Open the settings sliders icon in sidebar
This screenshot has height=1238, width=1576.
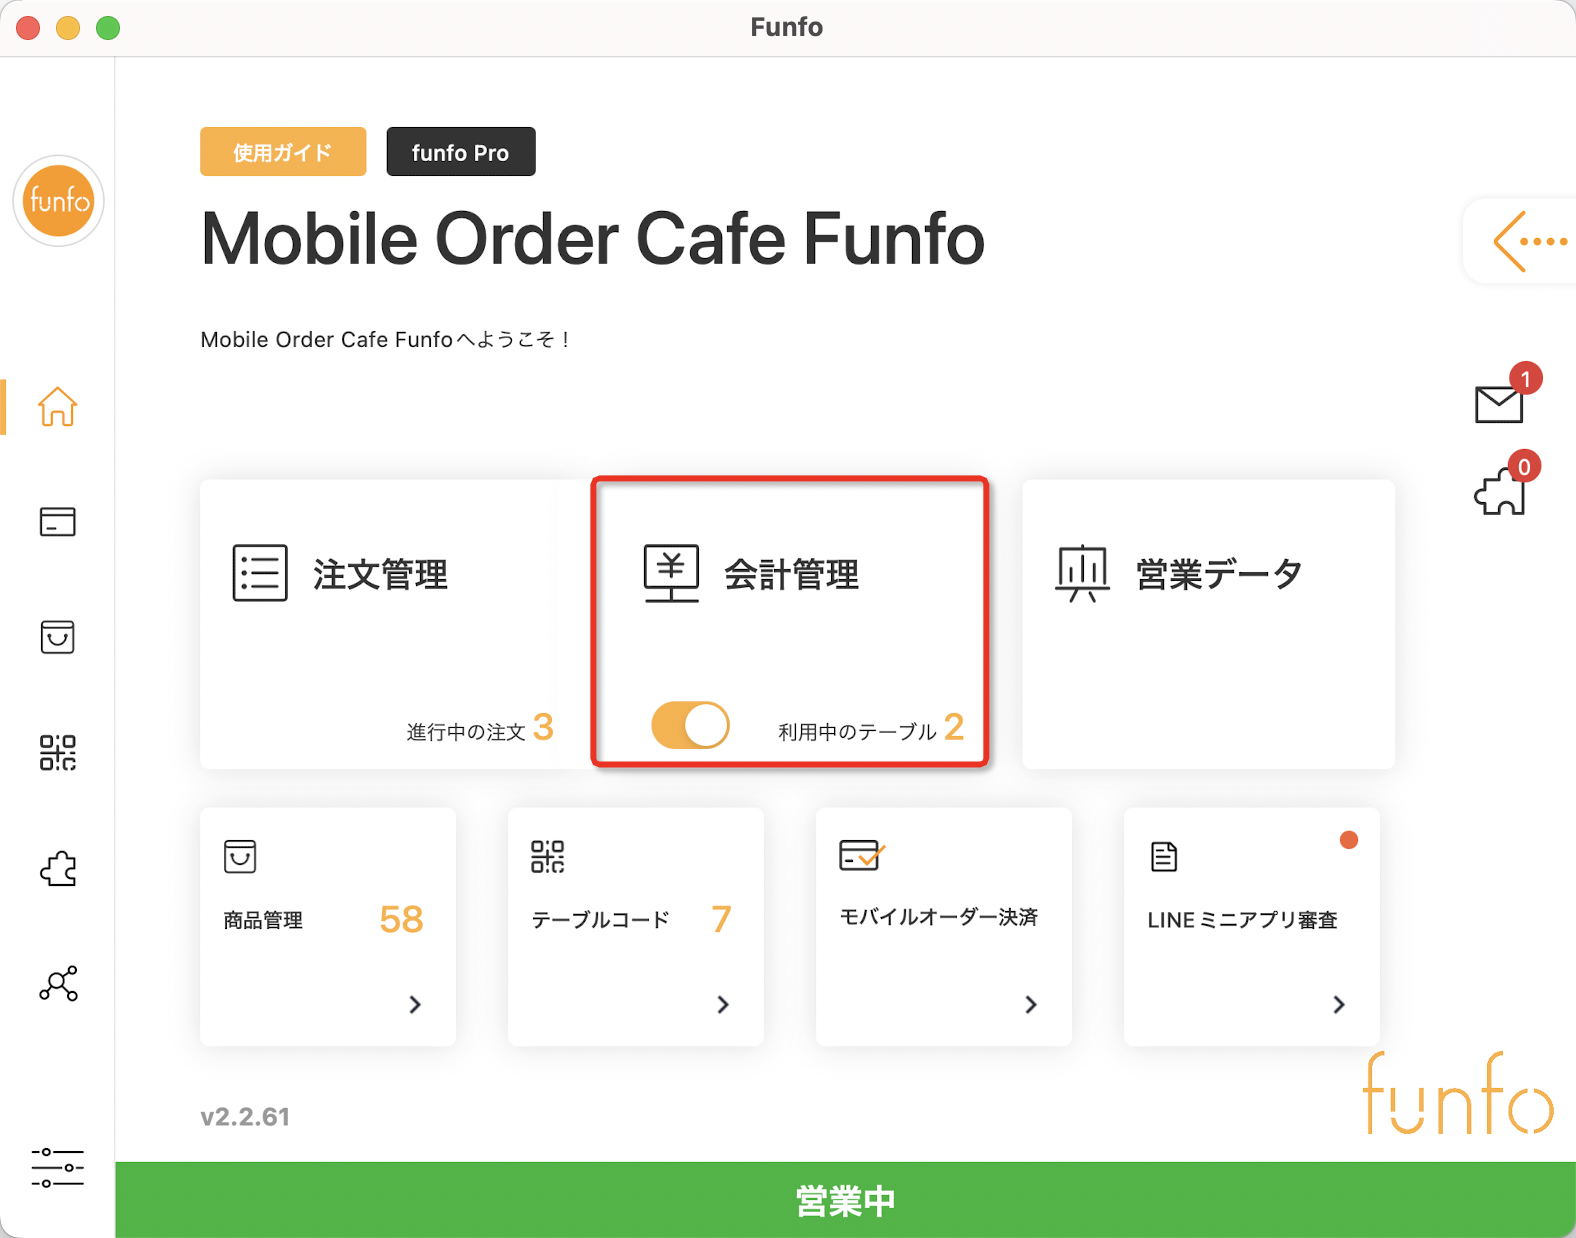pyautogui.click(x=57, y=1168)
